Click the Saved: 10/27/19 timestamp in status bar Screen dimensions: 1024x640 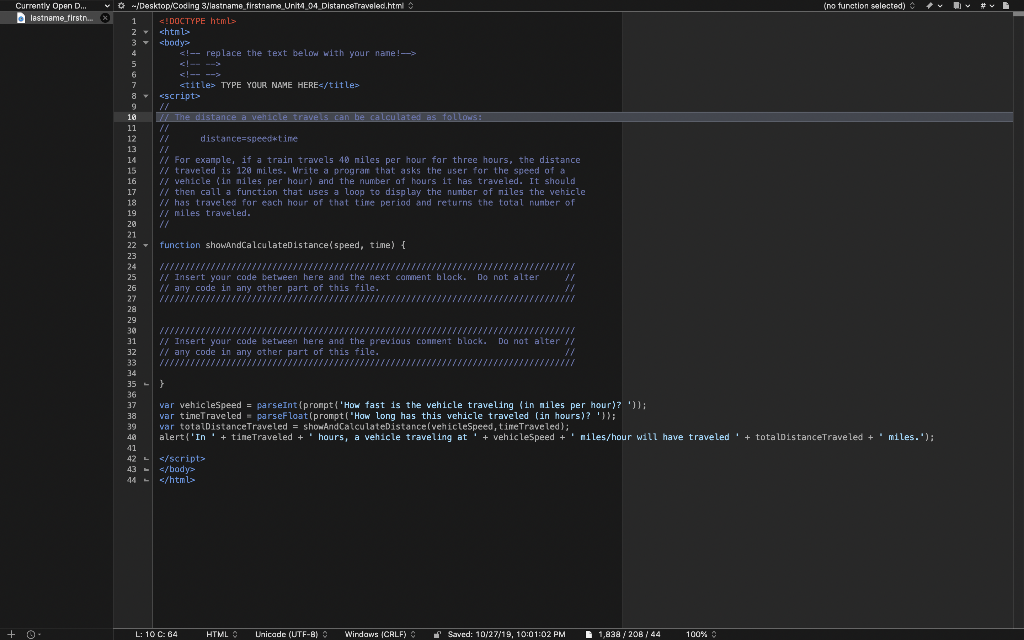coord(506,634)
